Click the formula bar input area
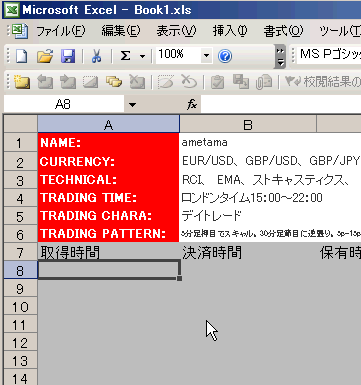Image resolution: width=361 pixels, height=385 pixels. (x=281, y=105)
